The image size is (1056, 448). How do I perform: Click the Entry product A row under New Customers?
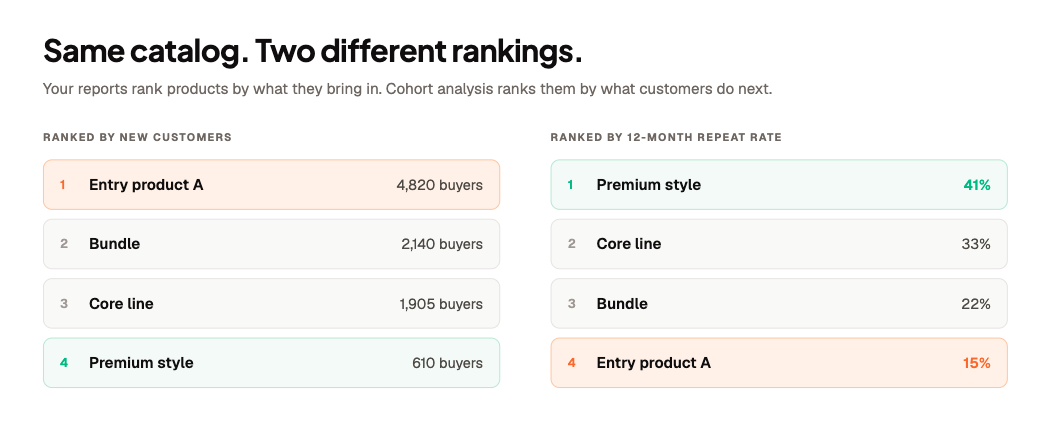(271, 185)
